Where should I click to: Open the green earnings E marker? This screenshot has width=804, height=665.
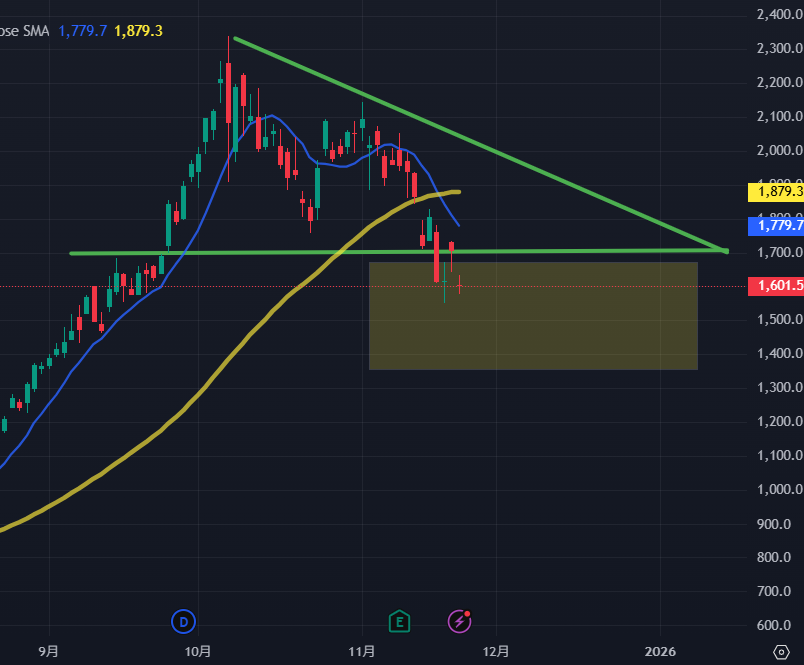(x=400, y=622)
